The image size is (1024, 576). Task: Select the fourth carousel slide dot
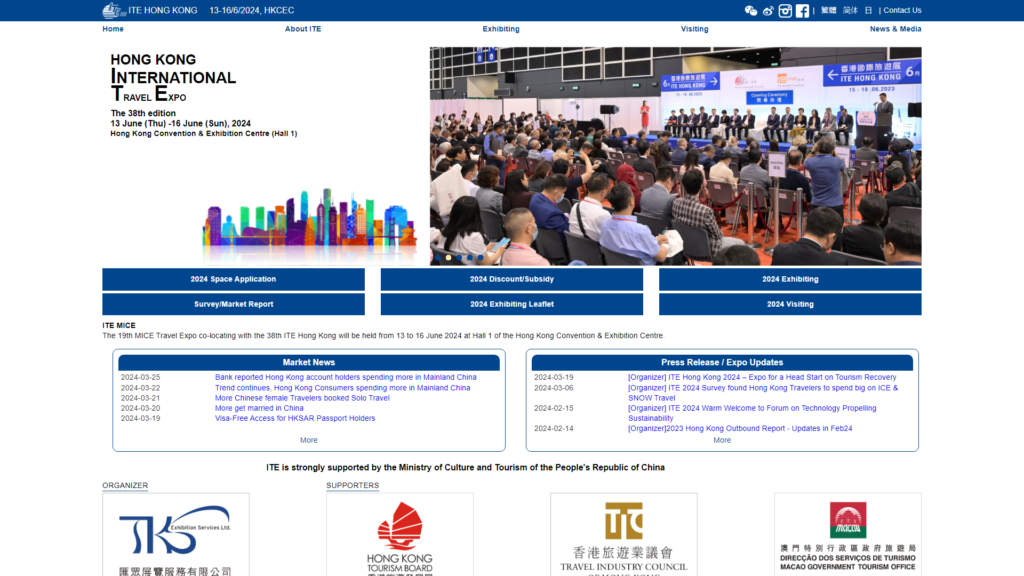(x=470, y=257)
